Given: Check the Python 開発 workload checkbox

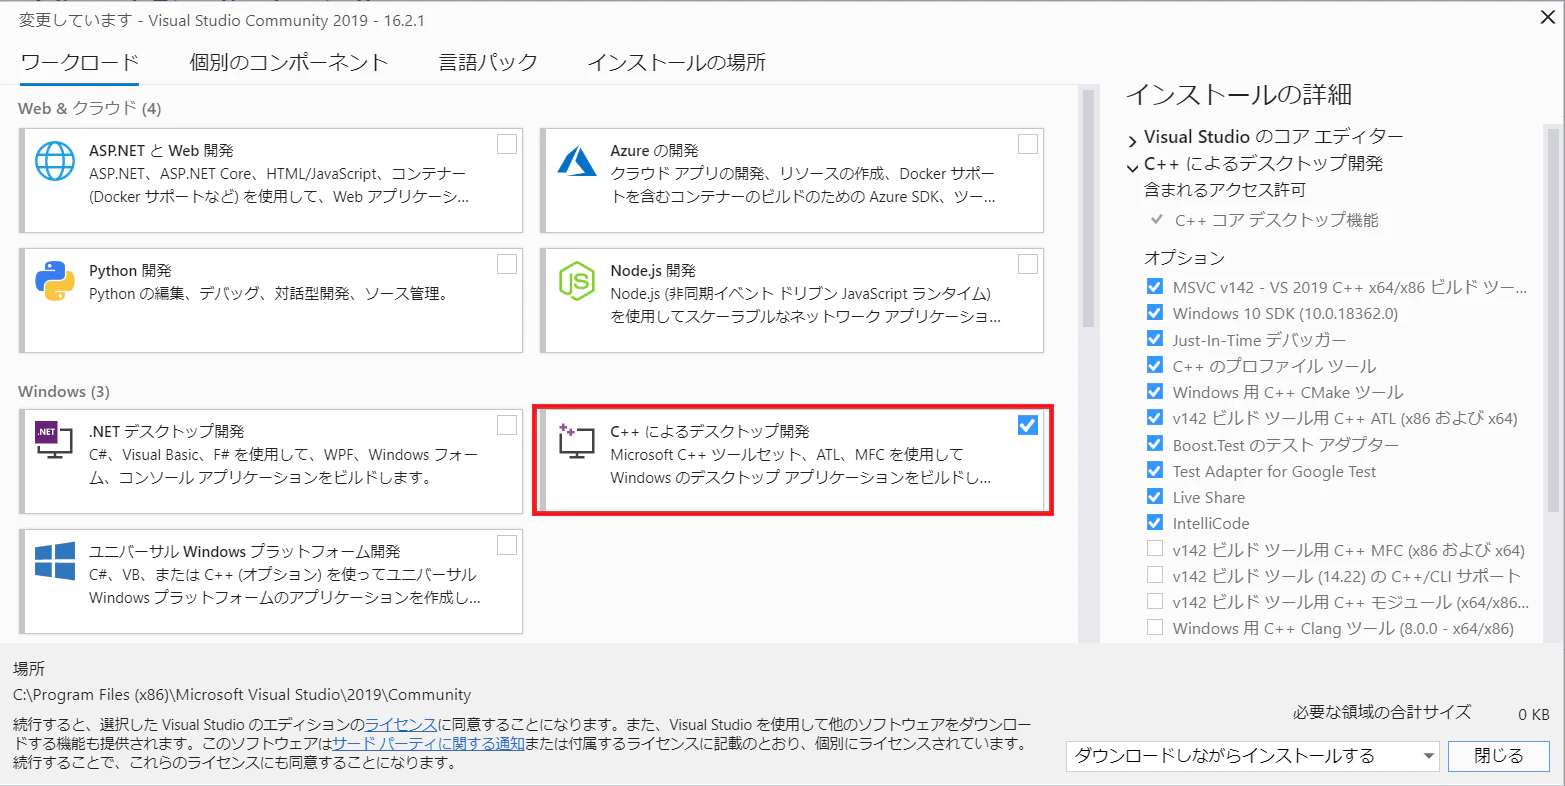Looking at the screenshot, I should pyautogui.click(x=507, y=264).
